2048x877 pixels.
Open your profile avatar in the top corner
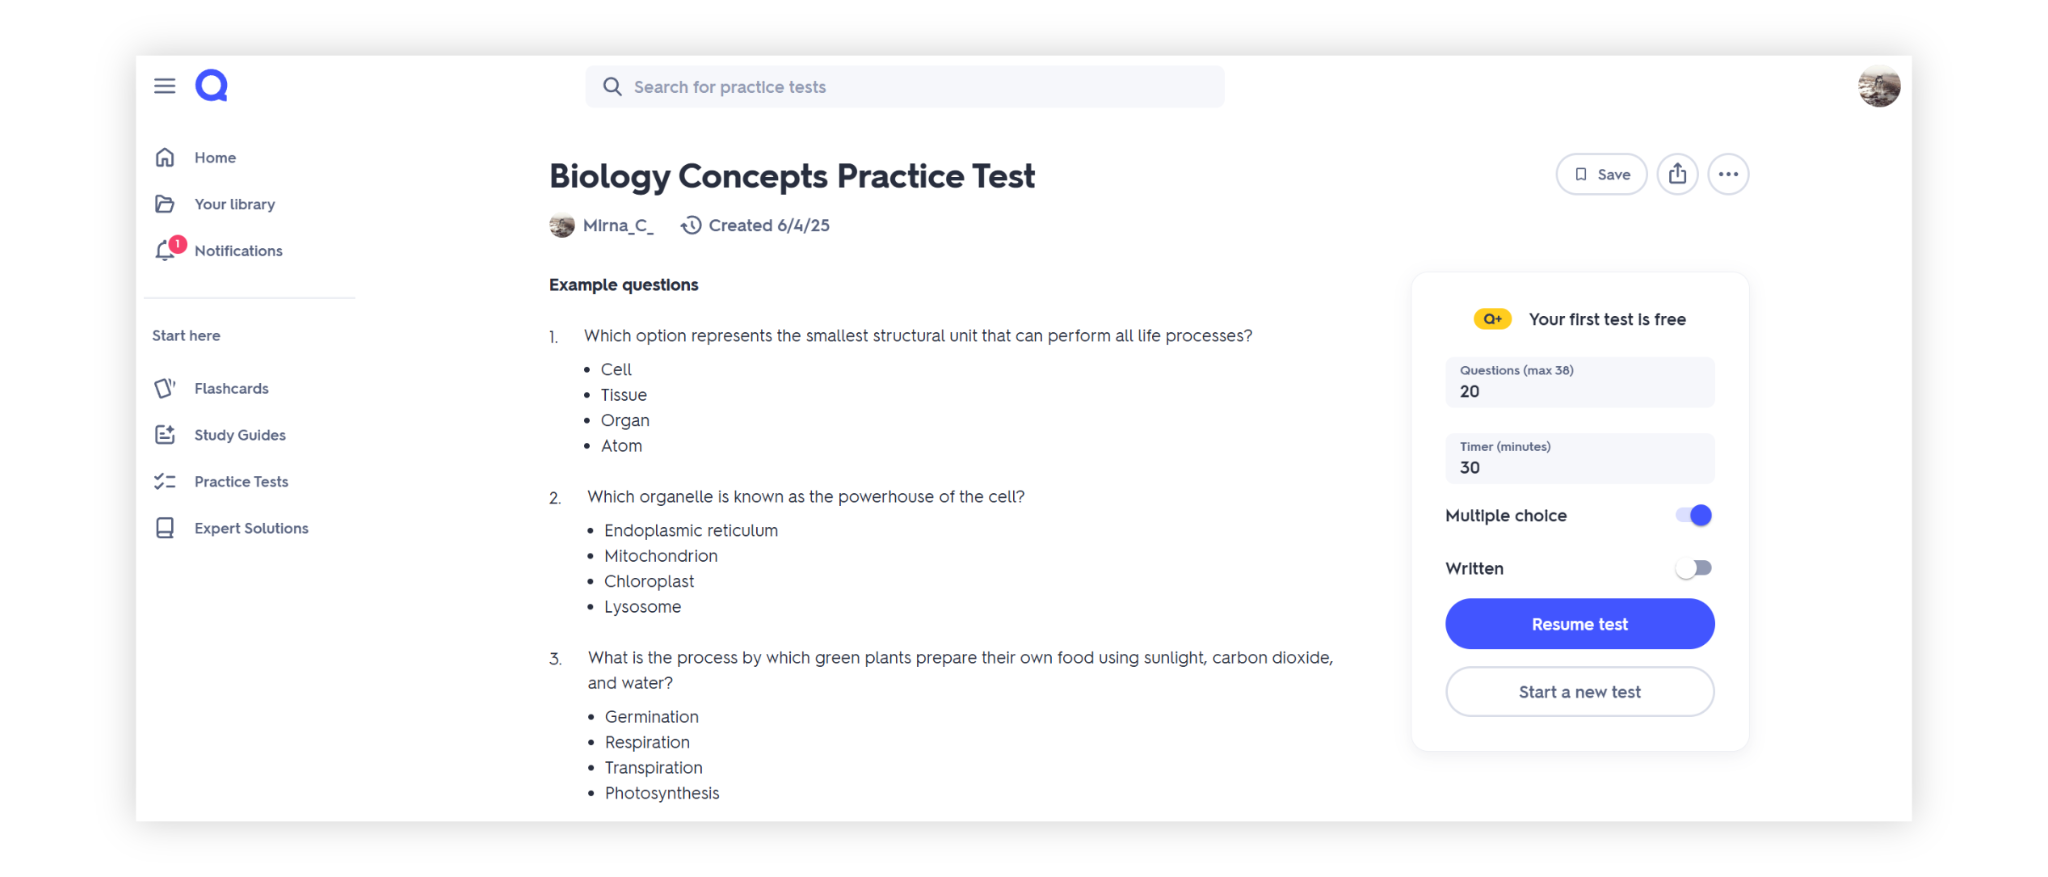coord(1879,87)
